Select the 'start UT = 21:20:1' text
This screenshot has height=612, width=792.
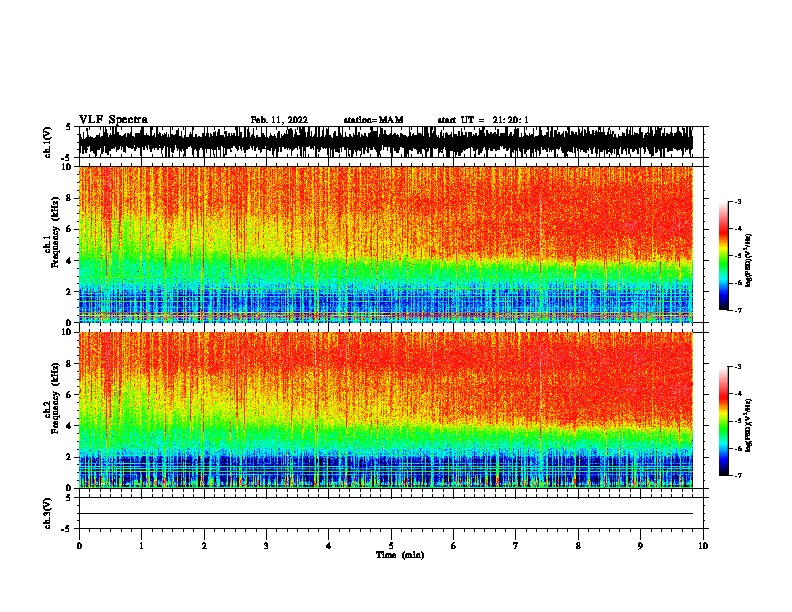click(483, 120)
